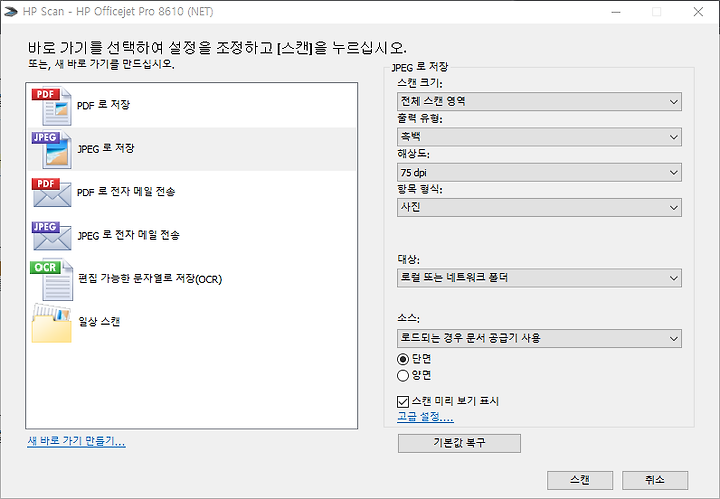Toggle the 스캔 미리 보기 표시 checkbox

pos(403,402)
